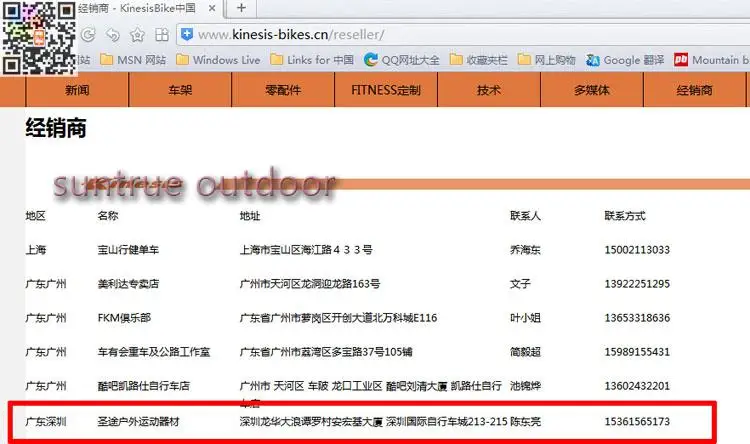Click dealer name 酷吧凯路仕自行车店

[143, 386]
